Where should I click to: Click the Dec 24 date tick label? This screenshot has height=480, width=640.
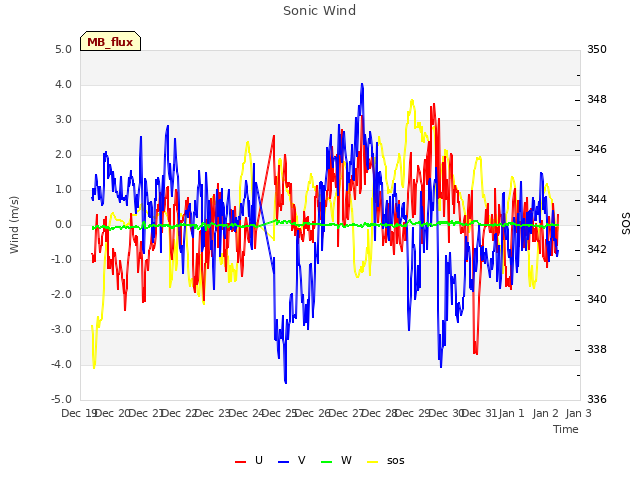(x=246, y=413)
